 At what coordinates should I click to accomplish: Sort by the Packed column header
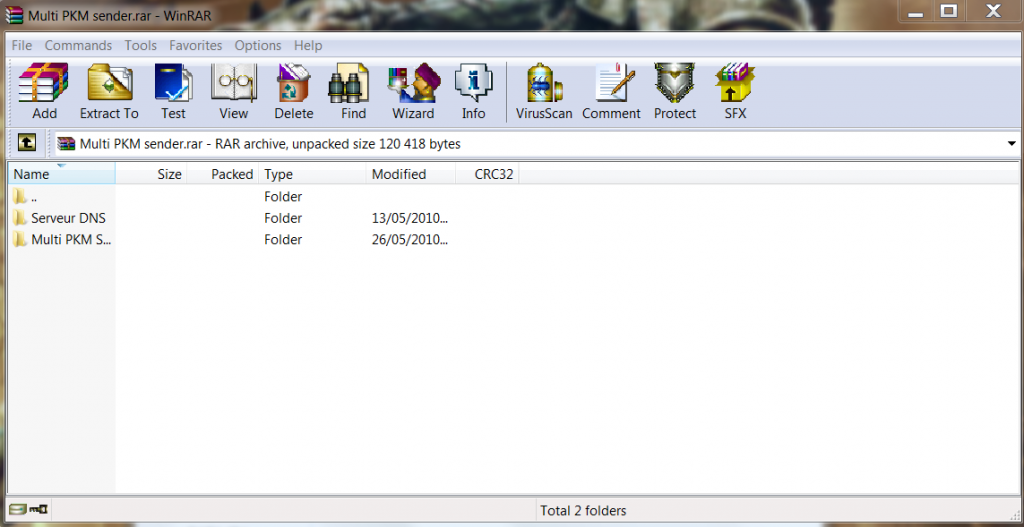coord(223,174)
